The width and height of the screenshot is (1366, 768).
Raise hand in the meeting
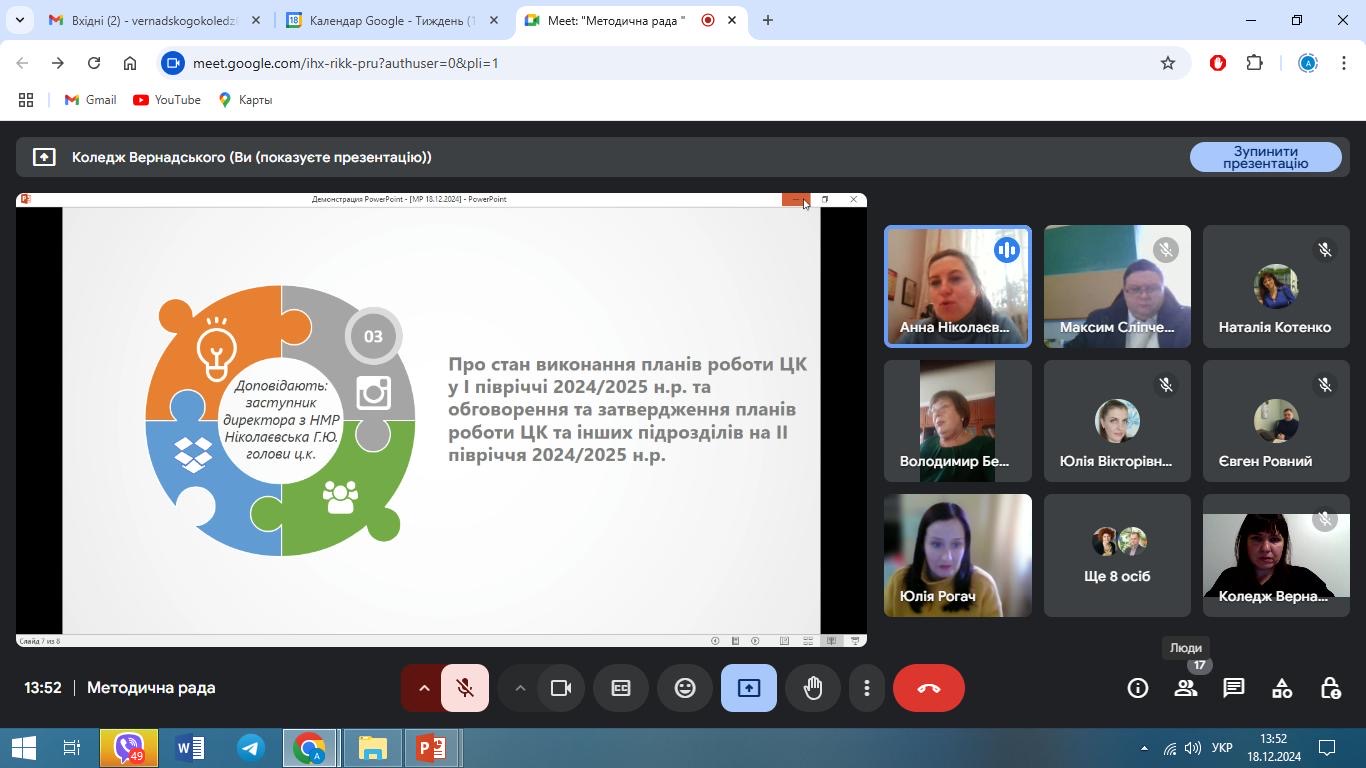coord(813,688)
